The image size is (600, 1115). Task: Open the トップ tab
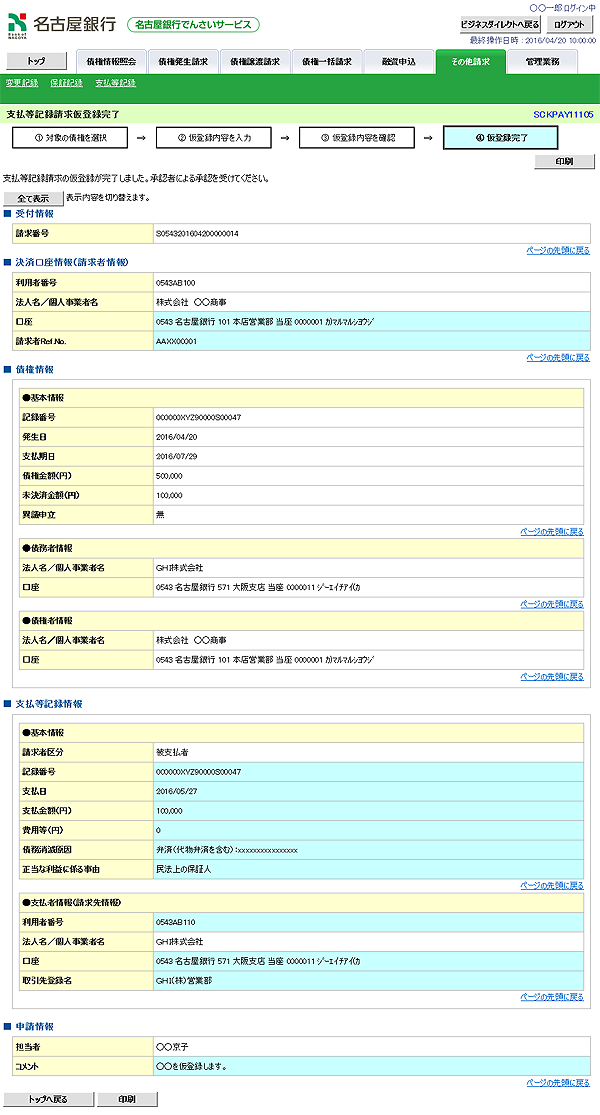pos(36,62)
